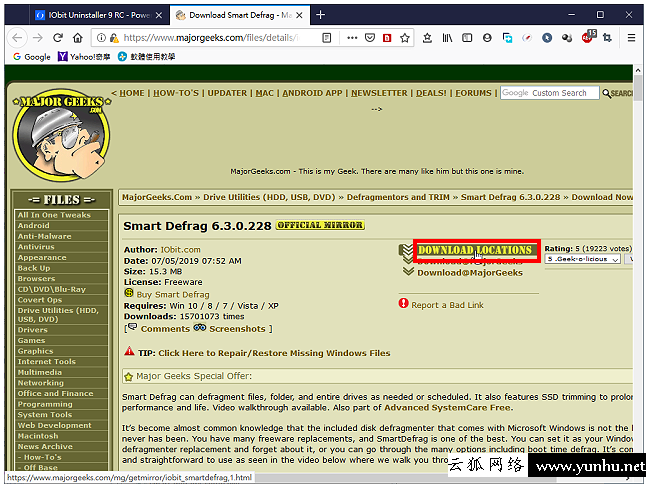This screenshot has height=488, width=649.
Task: Click the MajorGeeks logo image
Action: [x=61, y=135]
